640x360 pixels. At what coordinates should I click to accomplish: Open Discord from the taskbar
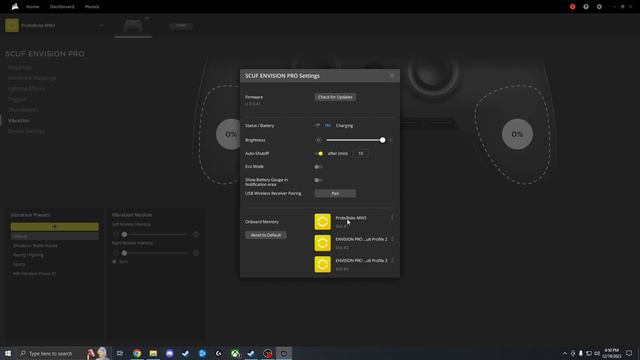[x=169, y=353]
